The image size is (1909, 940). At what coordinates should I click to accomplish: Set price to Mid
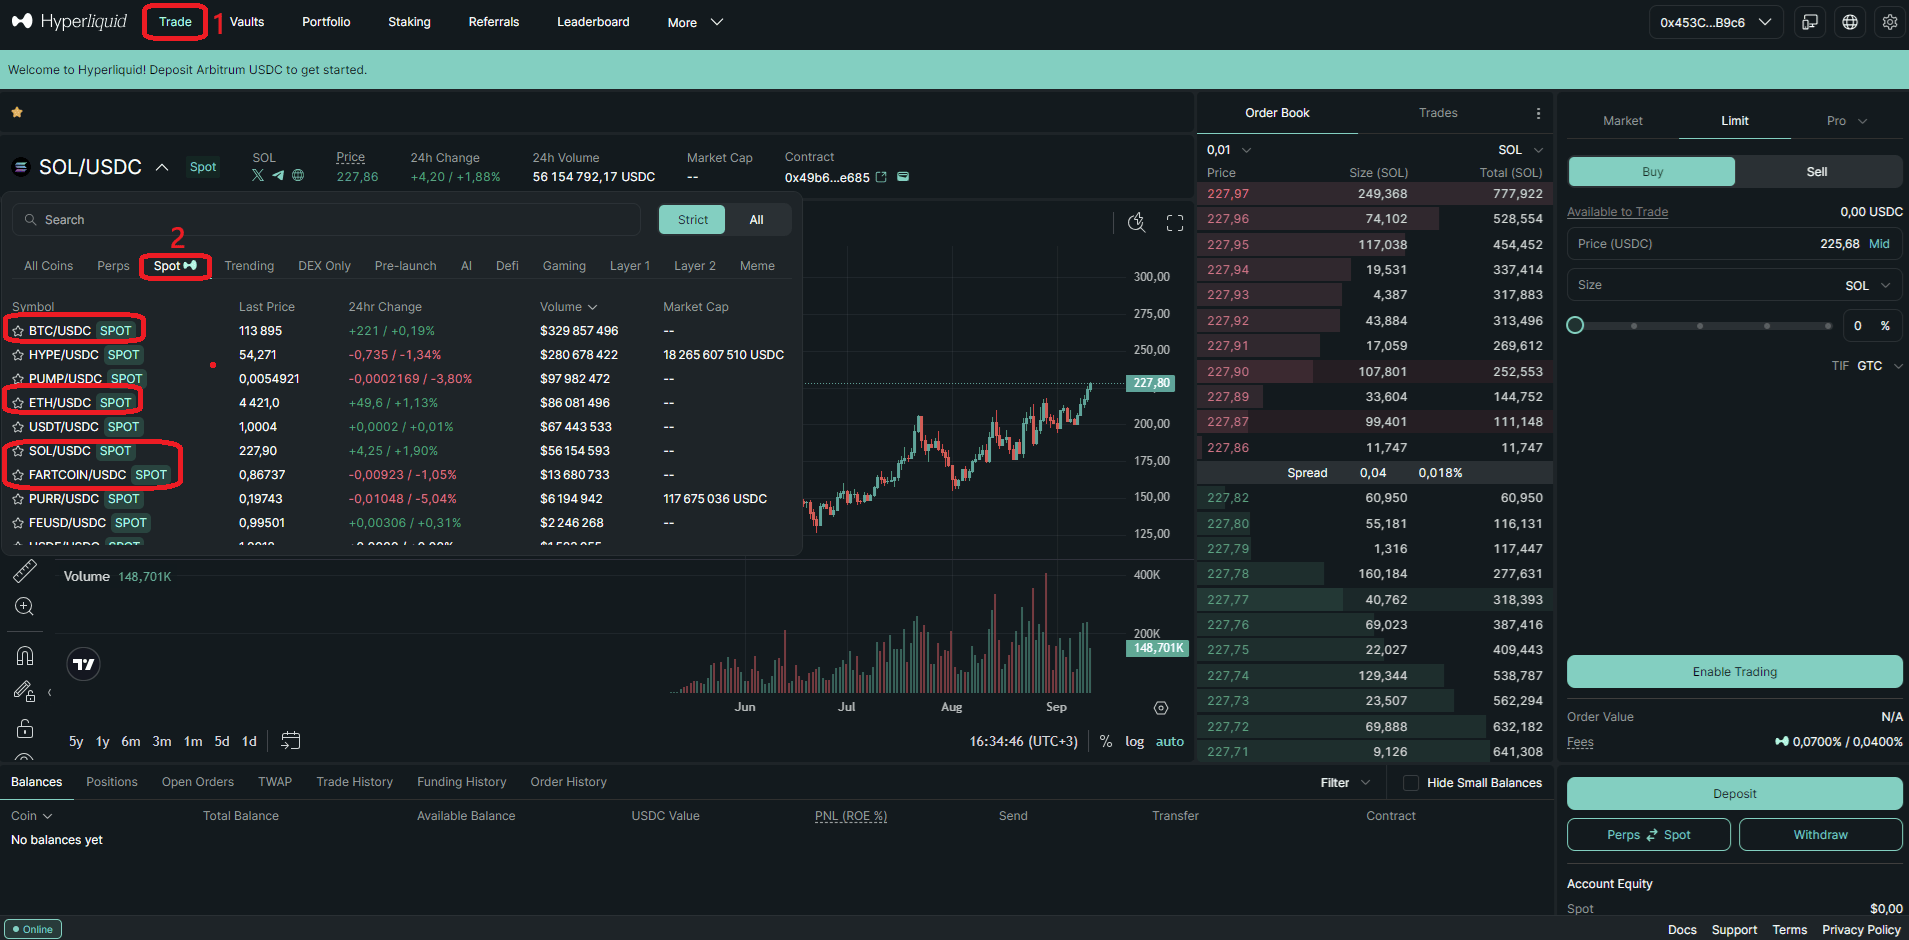1879,244
